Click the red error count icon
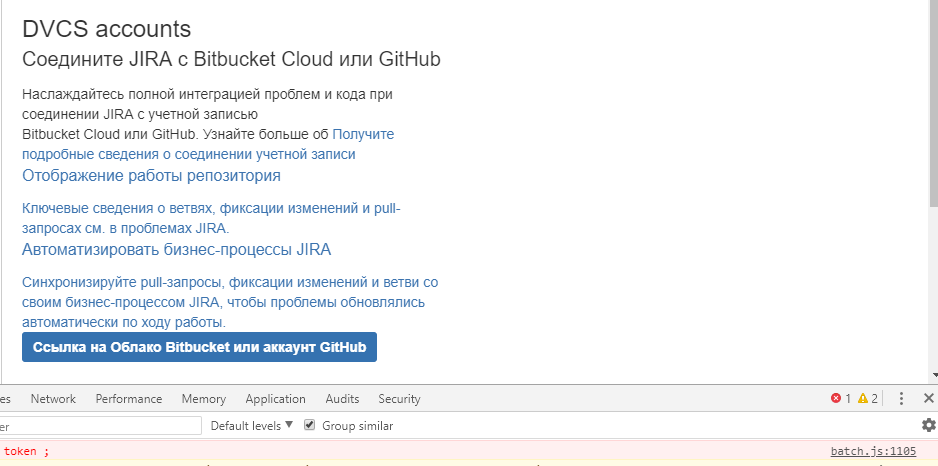The width and height of the screenshot is (938, 466). tap(836, 398)
